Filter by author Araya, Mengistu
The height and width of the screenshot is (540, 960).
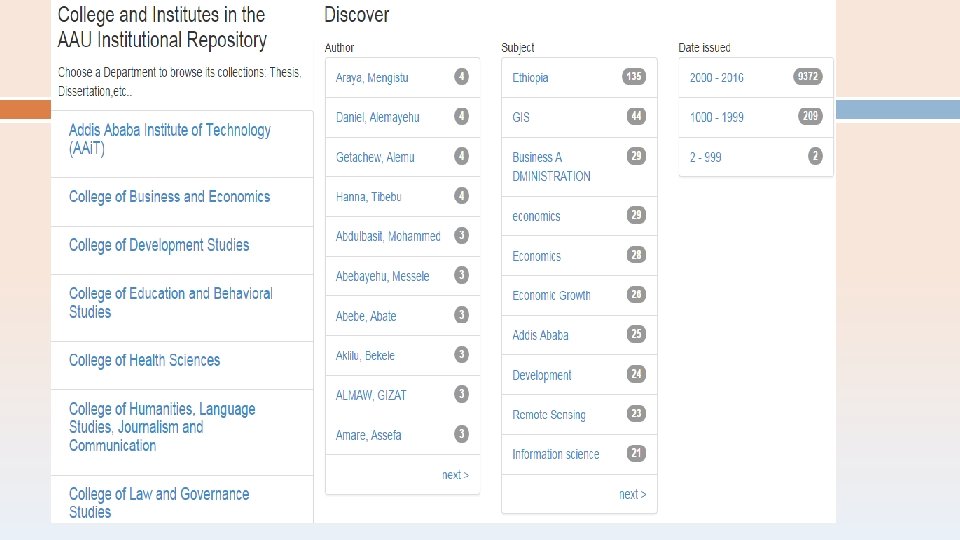[x=372, y=78]
